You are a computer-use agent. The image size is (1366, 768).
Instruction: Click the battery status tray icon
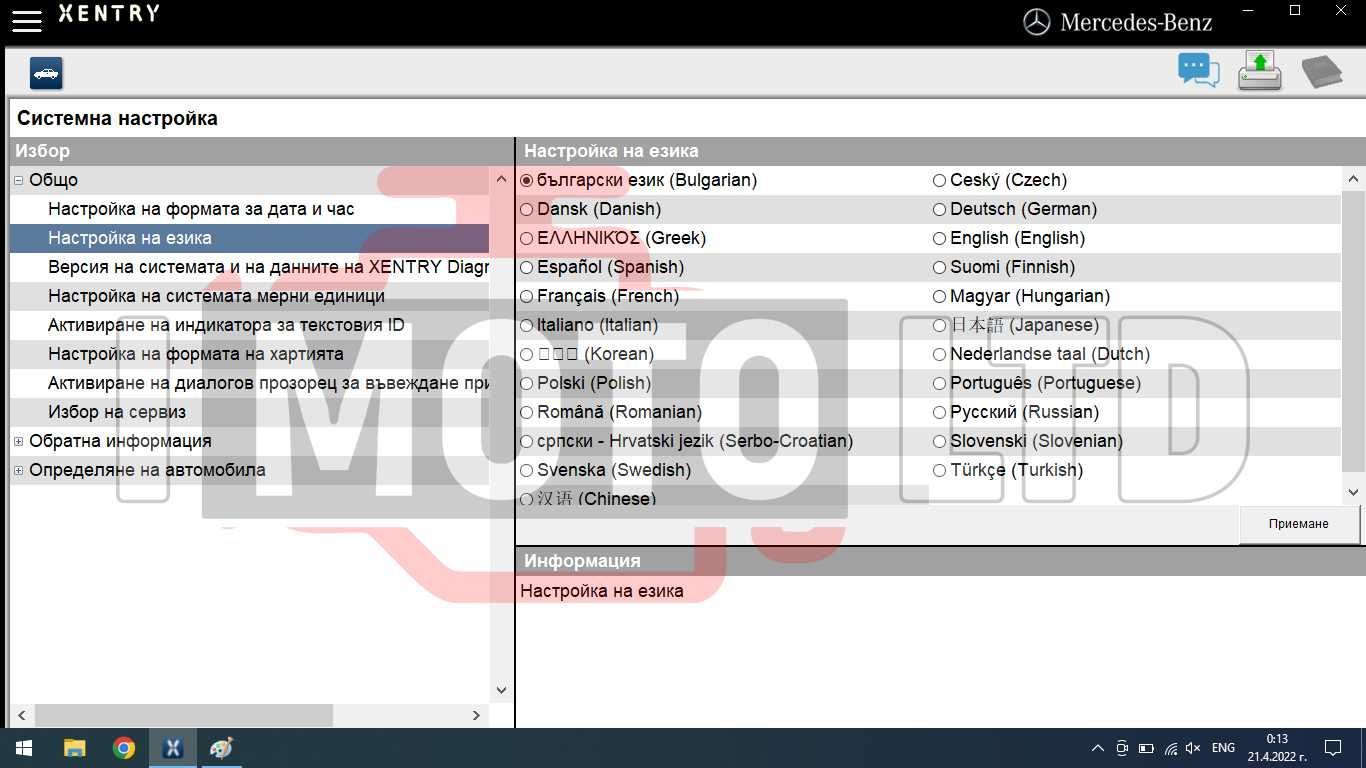coord(1146,748)
